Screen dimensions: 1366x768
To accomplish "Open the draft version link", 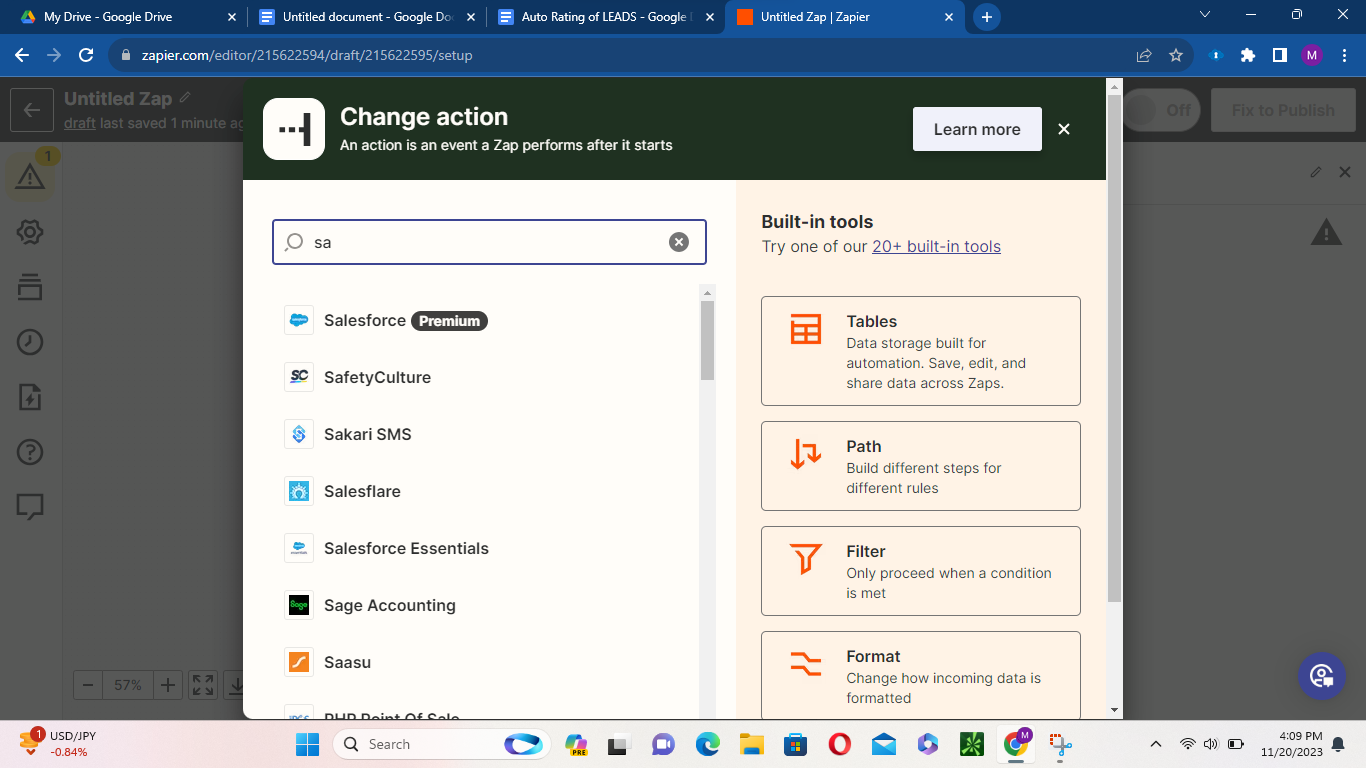I will click(x=80, y=123).
